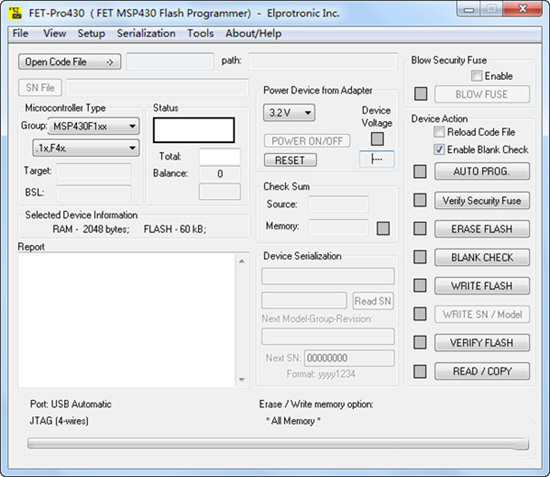This screenshot has height=477, width=550.
Task: Click the device voltage readout field
Action: coord(377,159)
